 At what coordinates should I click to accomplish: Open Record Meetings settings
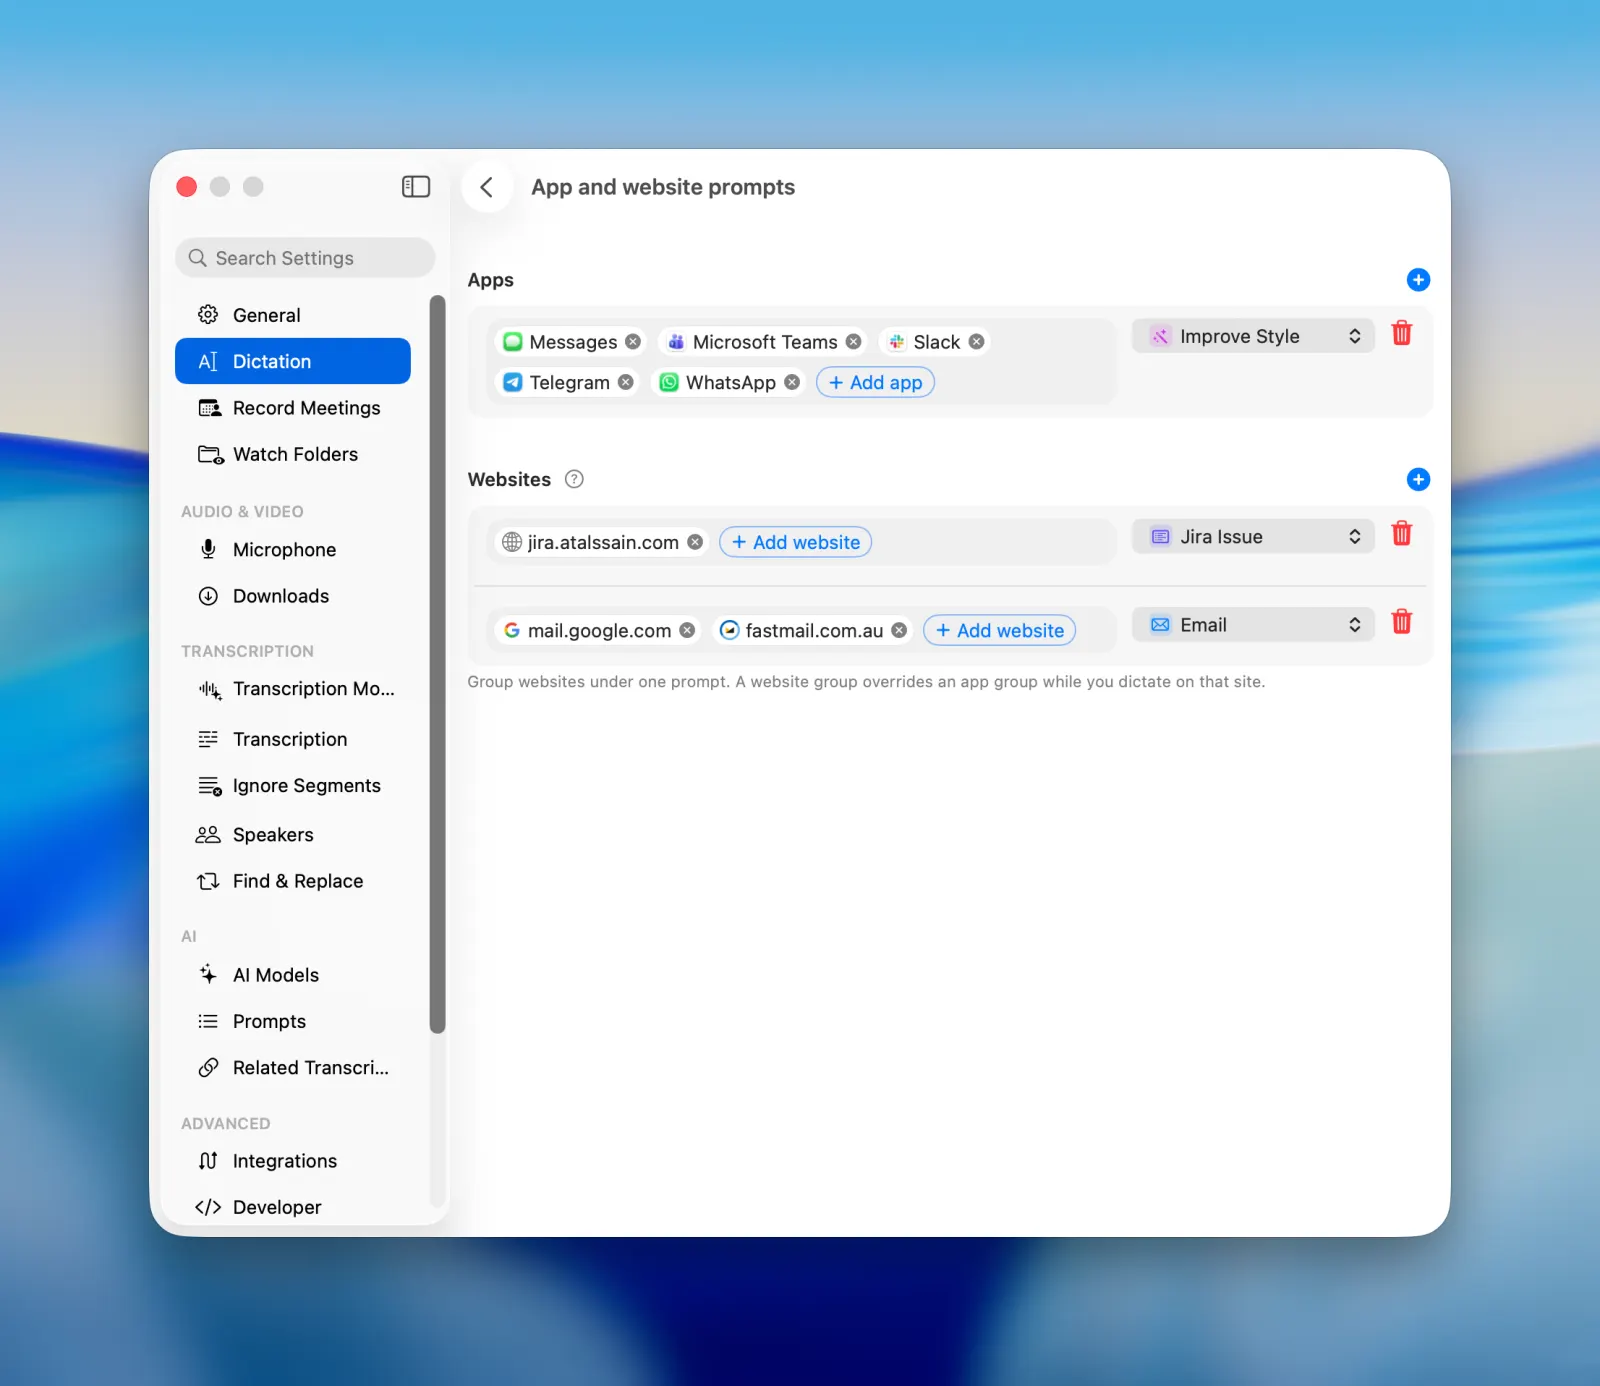pos(293,408)
